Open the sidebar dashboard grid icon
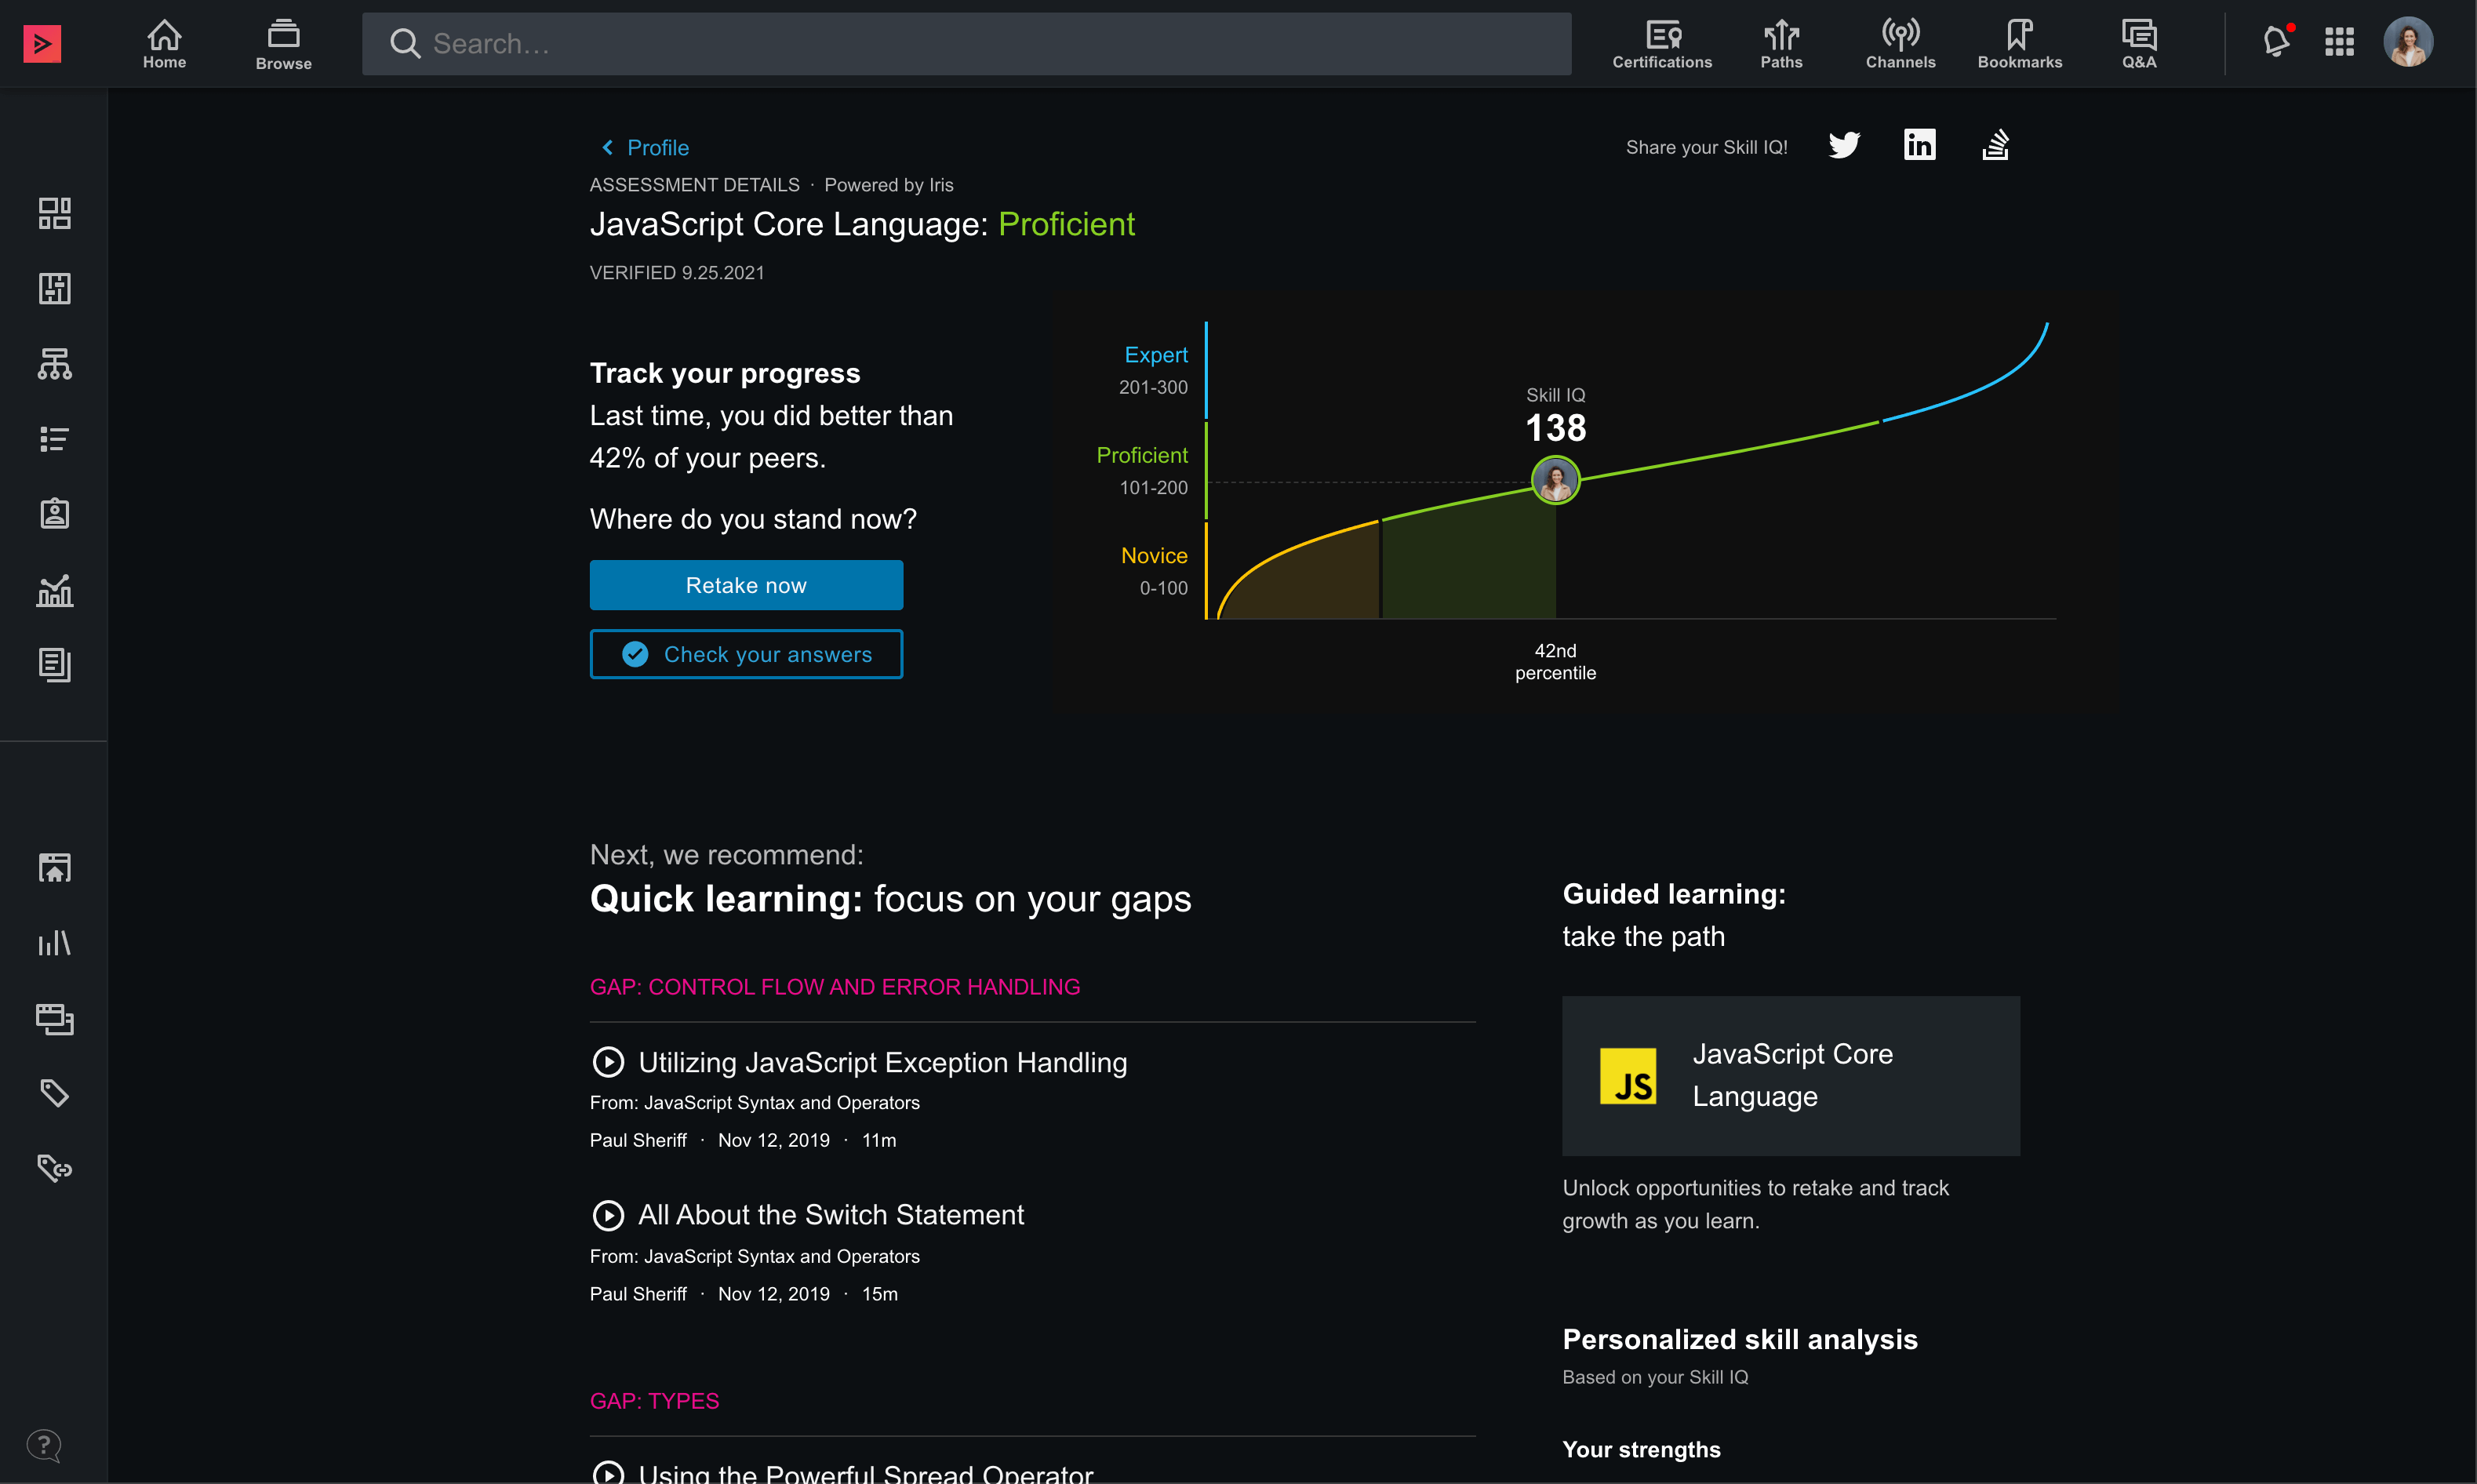The image size is (2477, 1484). coord(54,213)
